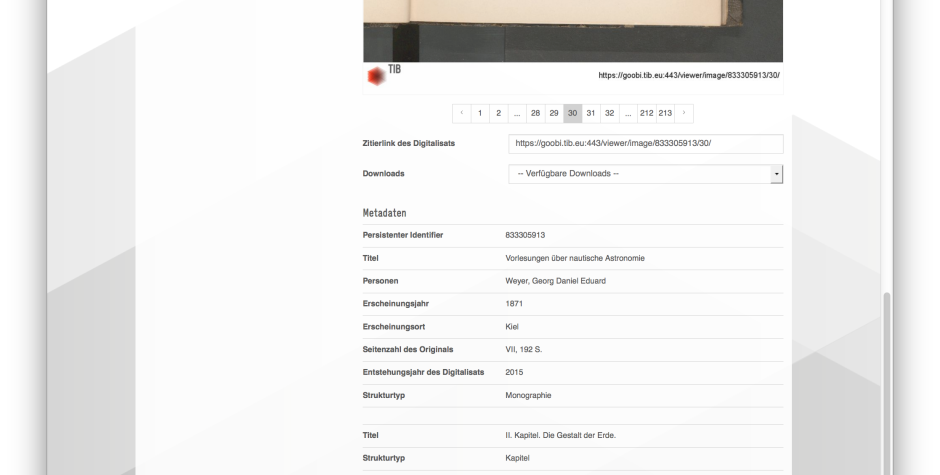
Task: Click the 'Zitierlink des Digitalisats' label
Action: point(409,143)
